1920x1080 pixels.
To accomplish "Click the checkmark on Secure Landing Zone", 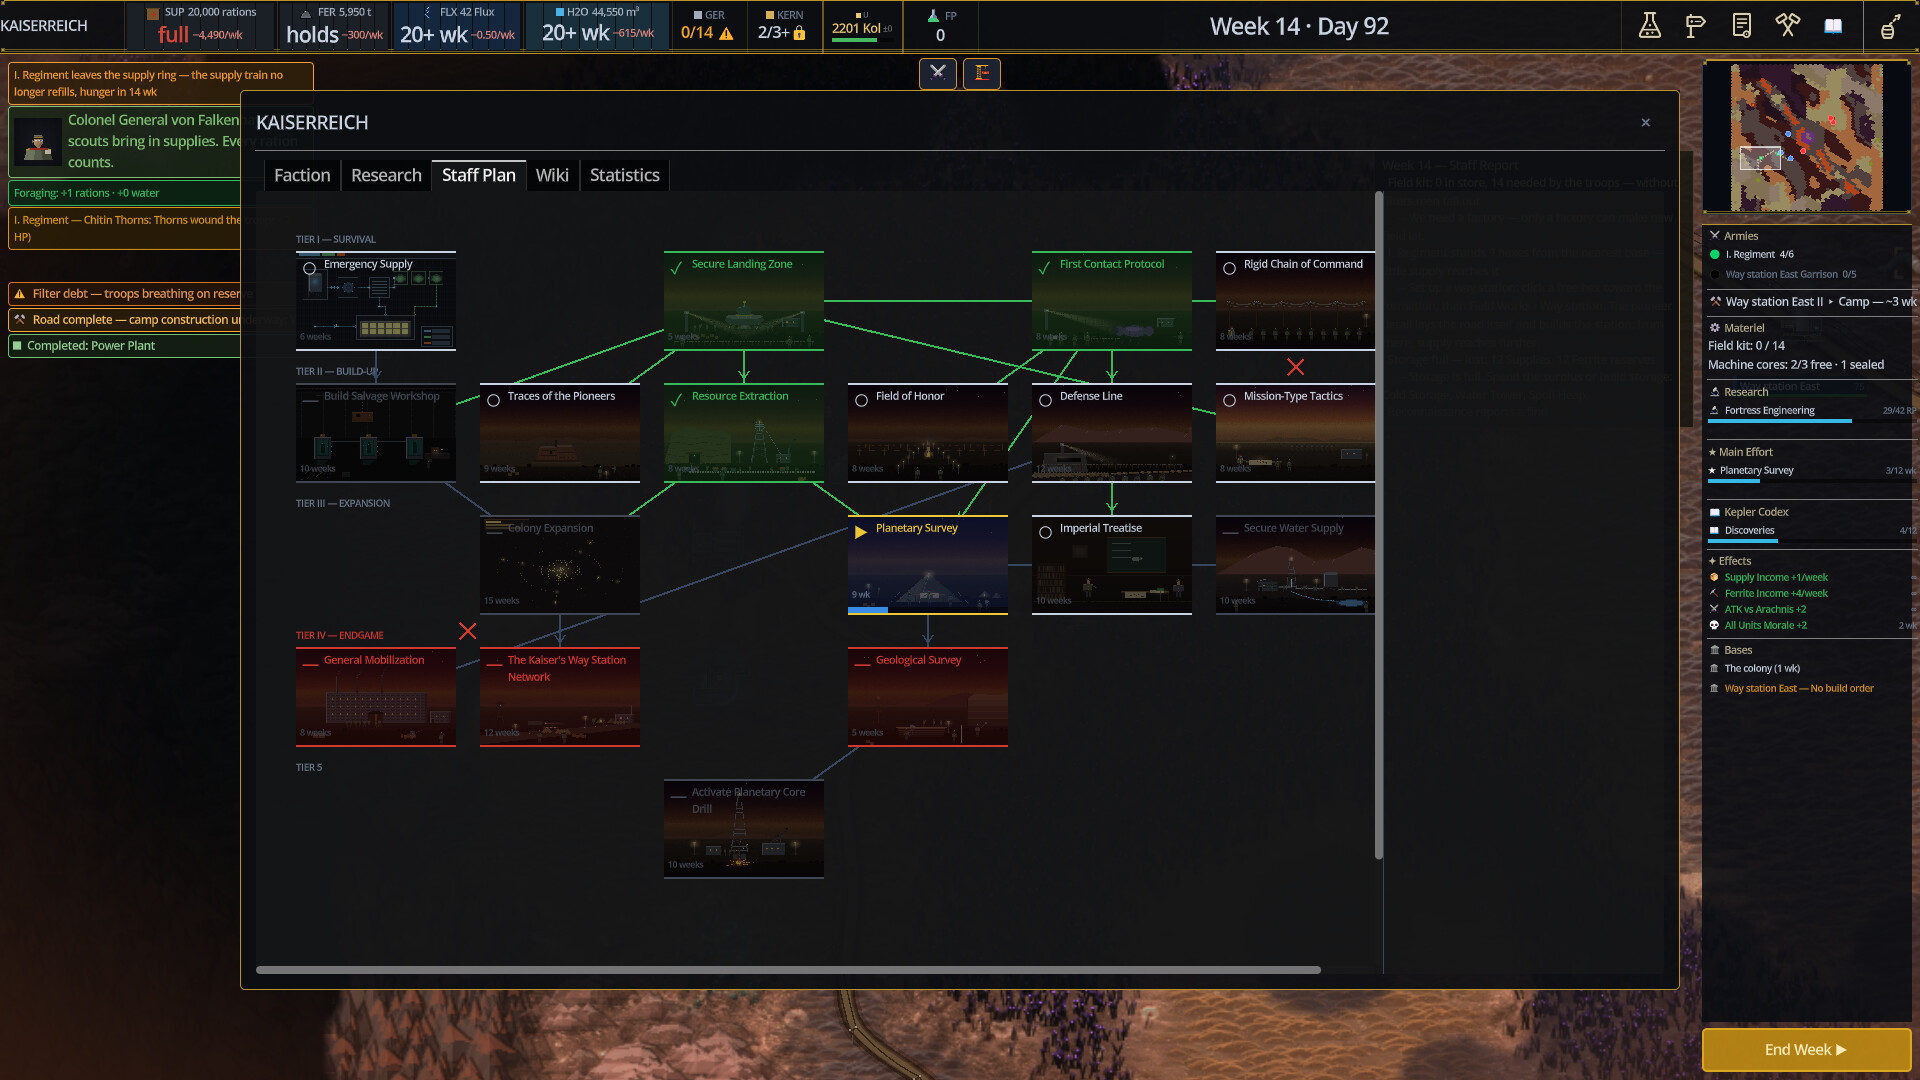I will (677, 268).
